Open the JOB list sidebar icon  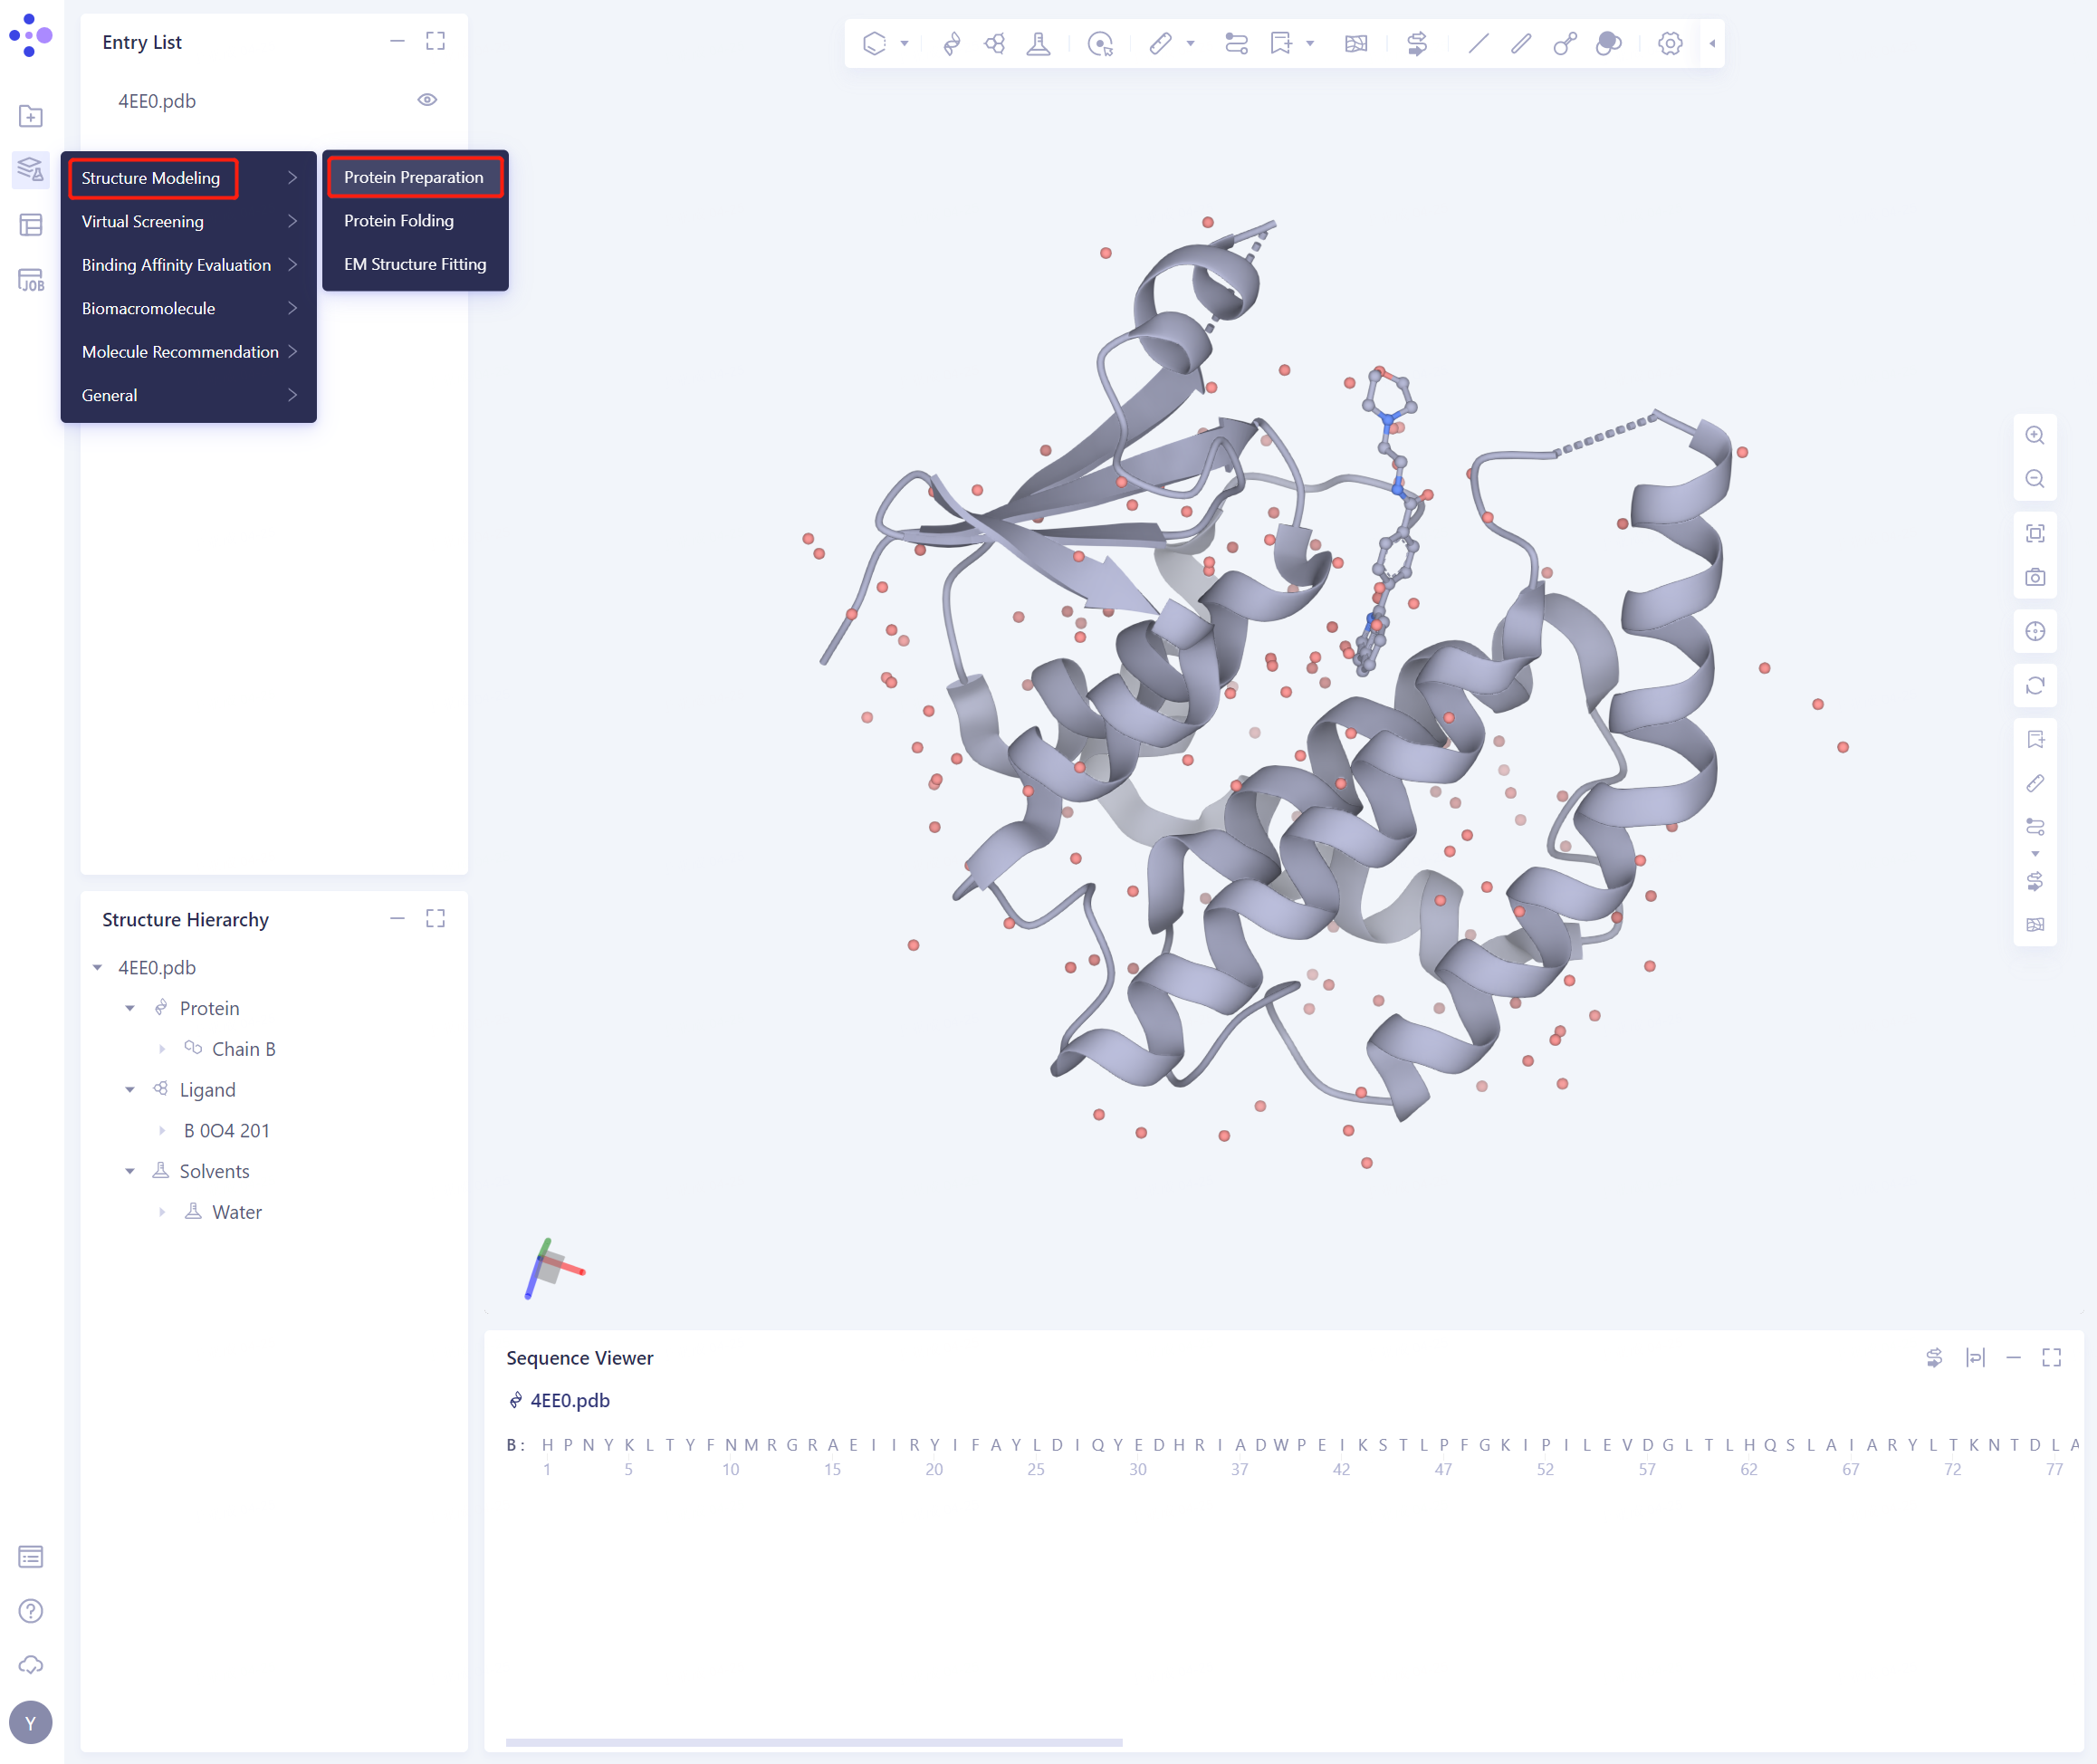(31, 280)
